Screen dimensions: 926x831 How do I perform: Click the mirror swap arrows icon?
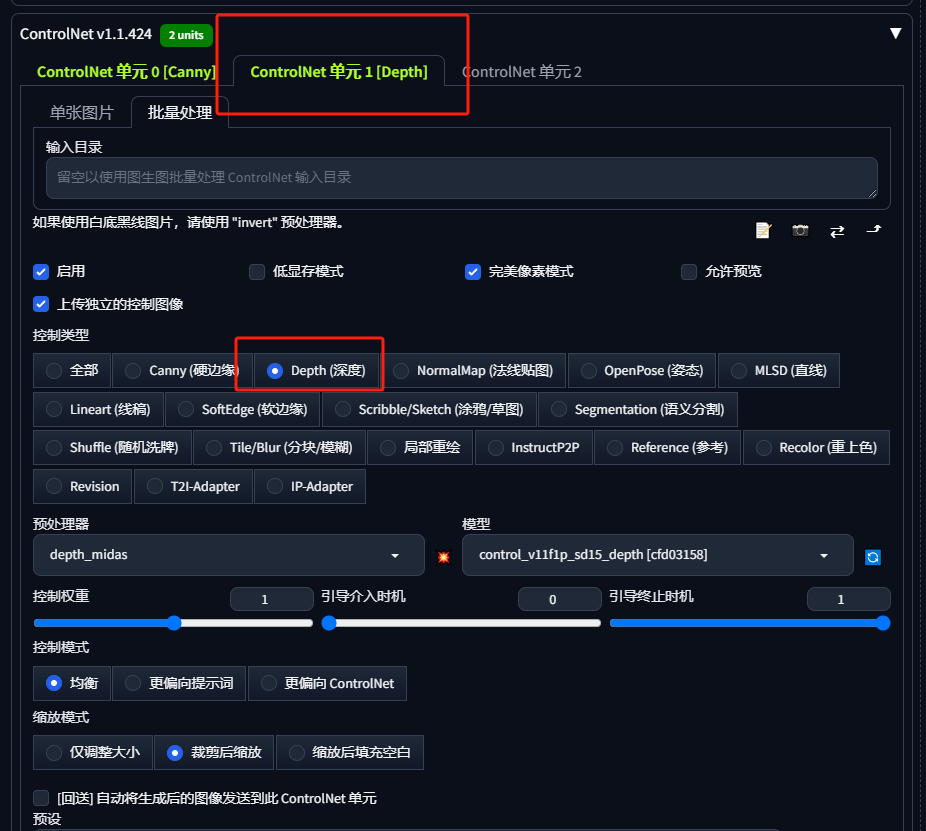tap(837, 232)
